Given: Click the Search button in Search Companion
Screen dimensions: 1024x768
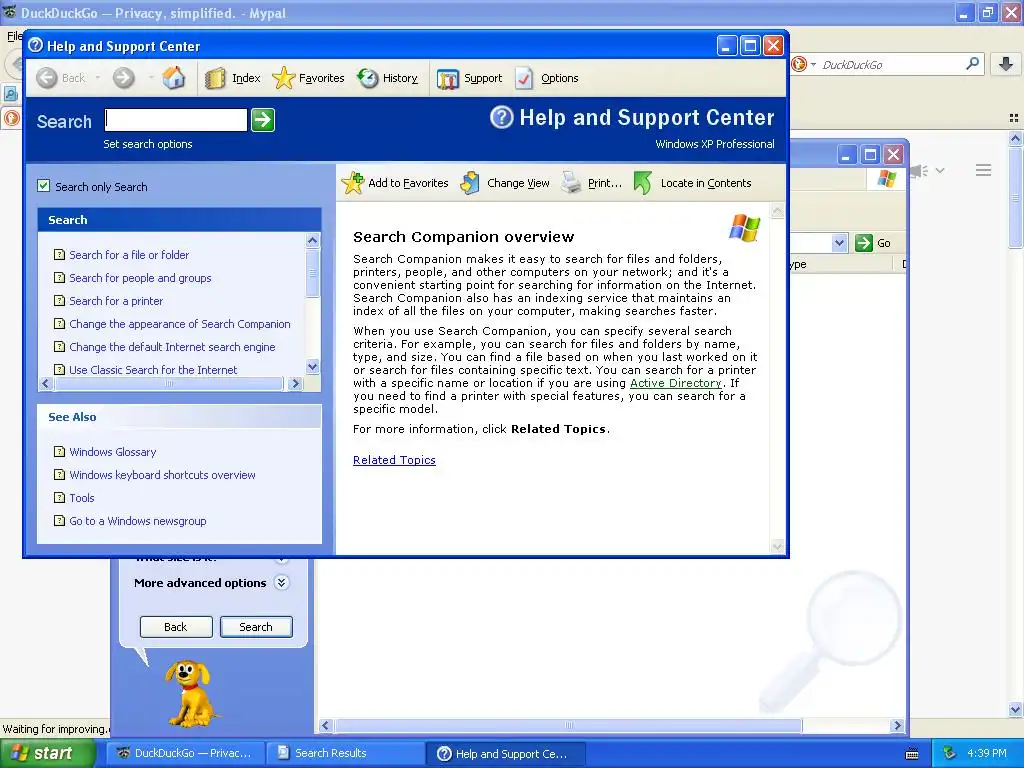Looking at the screenshot, I should 256,627.
